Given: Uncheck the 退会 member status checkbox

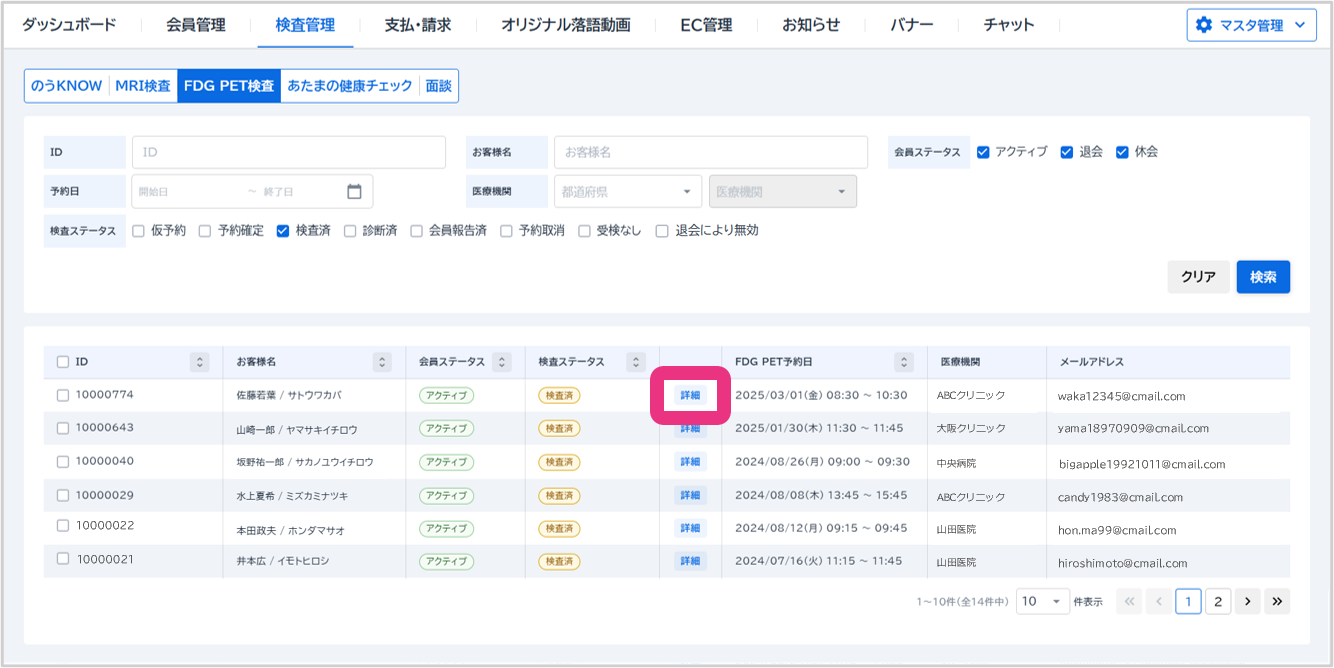Looking at the screenshot, I should (x=1067, y=152).
